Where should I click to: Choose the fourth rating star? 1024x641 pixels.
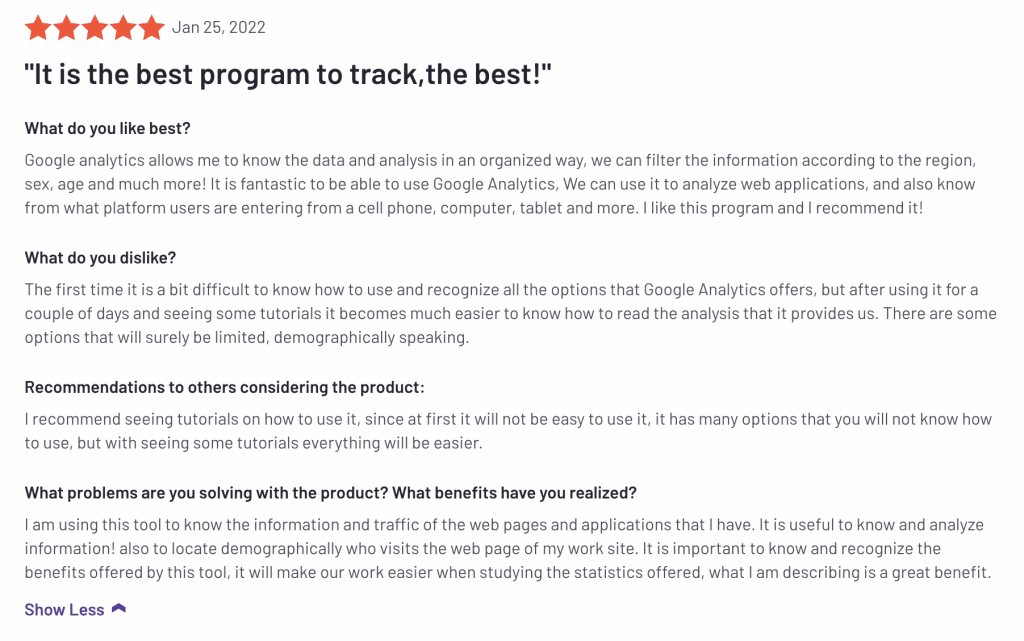coord(123,28)
